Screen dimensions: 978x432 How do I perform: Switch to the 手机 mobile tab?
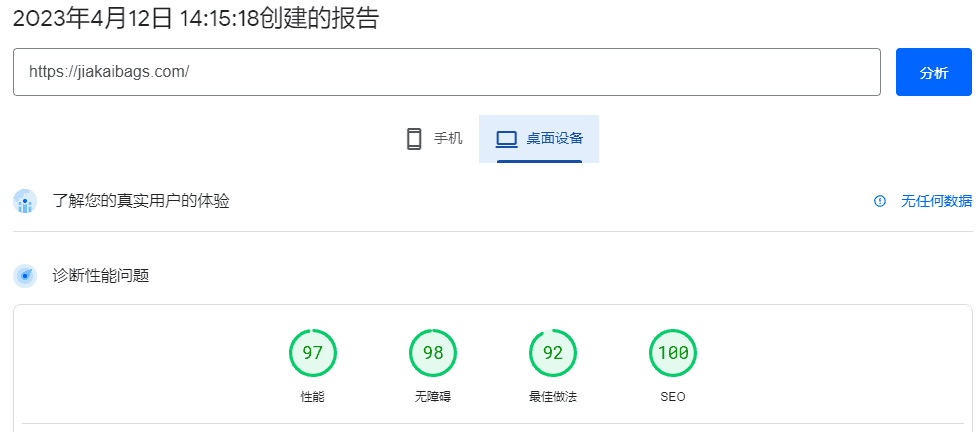tap(434, 138)
